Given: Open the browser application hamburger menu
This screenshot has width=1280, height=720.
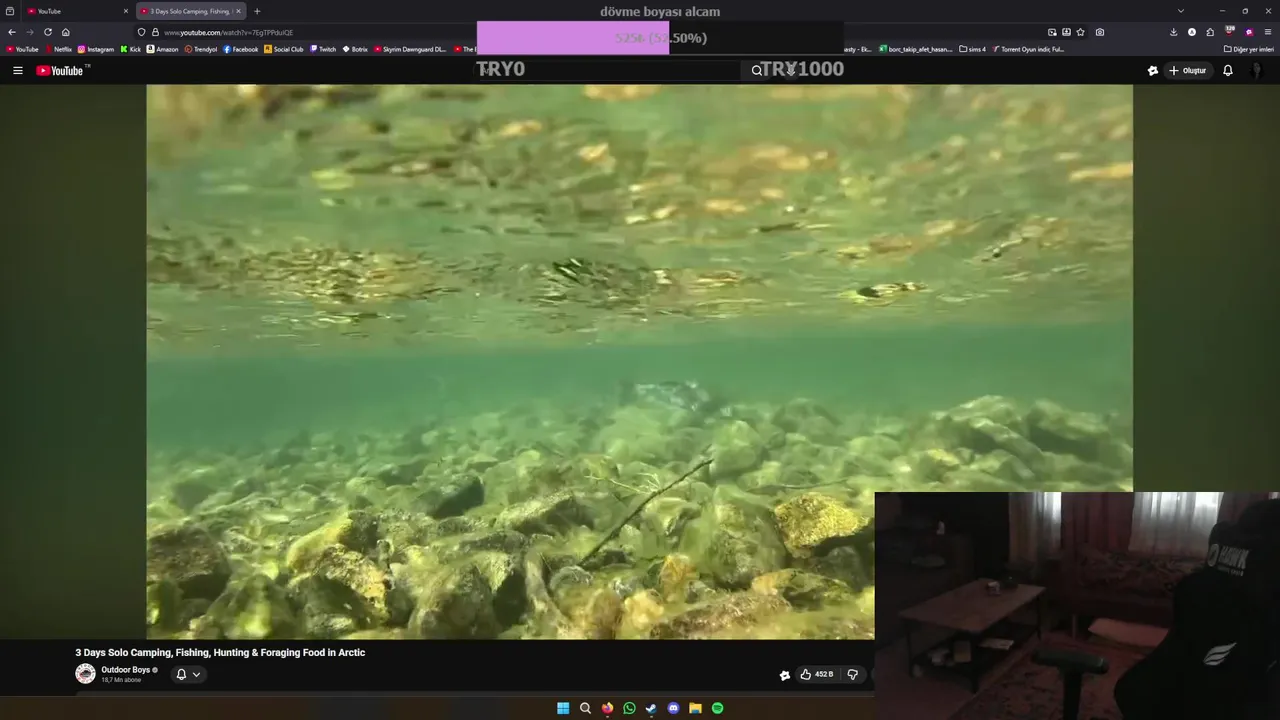Looking at the screenshot, I should point(1267,32).
